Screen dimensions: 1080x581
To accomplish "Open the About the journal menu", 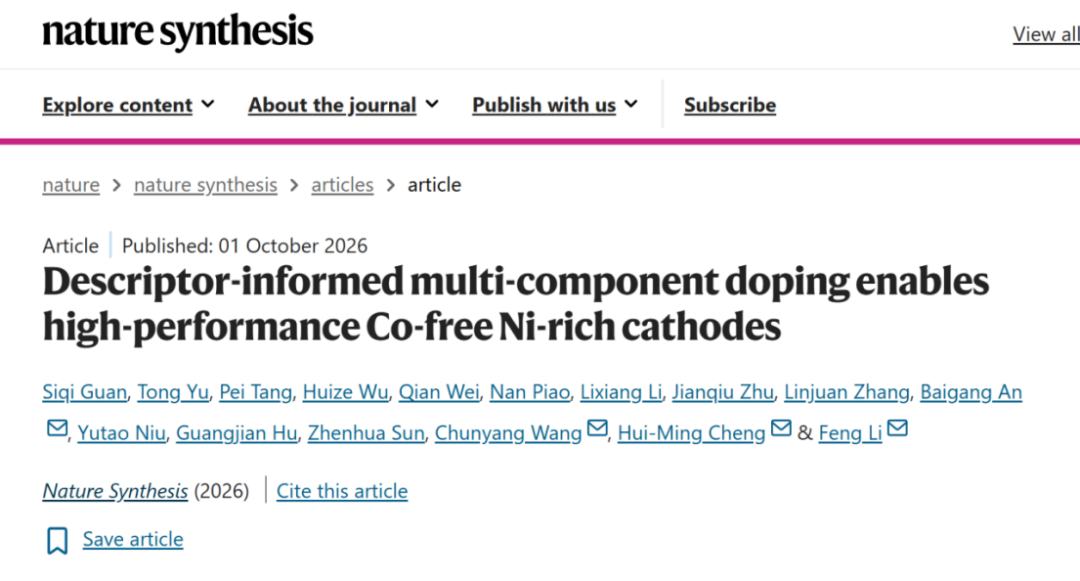I will 343,105.
